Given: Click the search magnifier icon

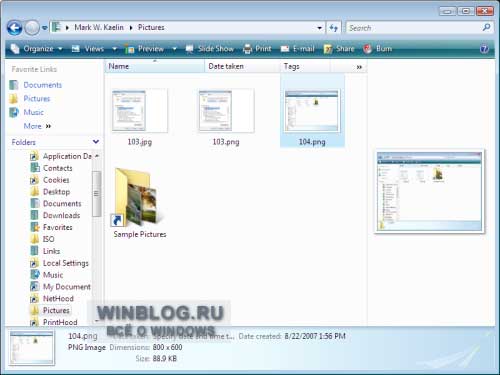Looking at the screenshot, I should (486, 27).
